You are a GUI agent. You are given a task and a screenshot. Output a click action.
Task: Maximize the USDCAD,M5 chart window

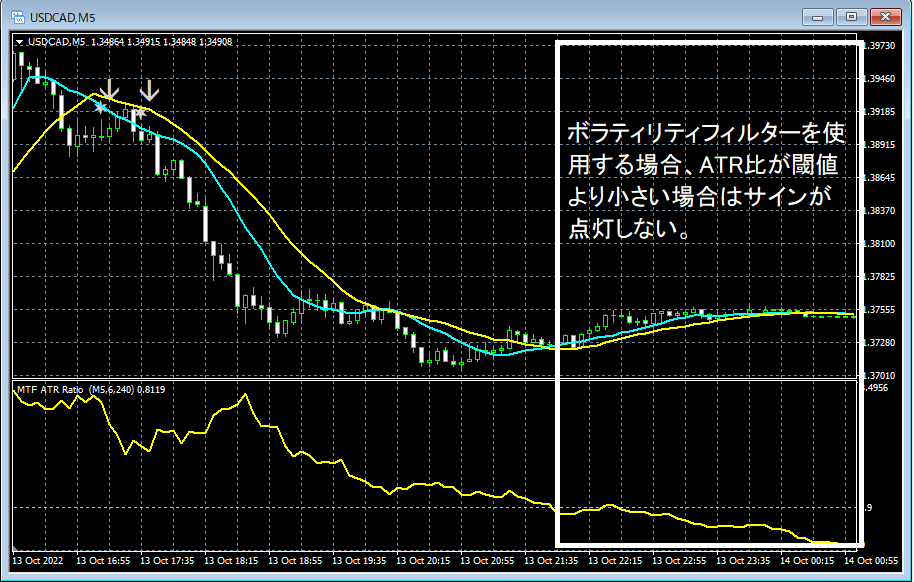tap(851, 17)
